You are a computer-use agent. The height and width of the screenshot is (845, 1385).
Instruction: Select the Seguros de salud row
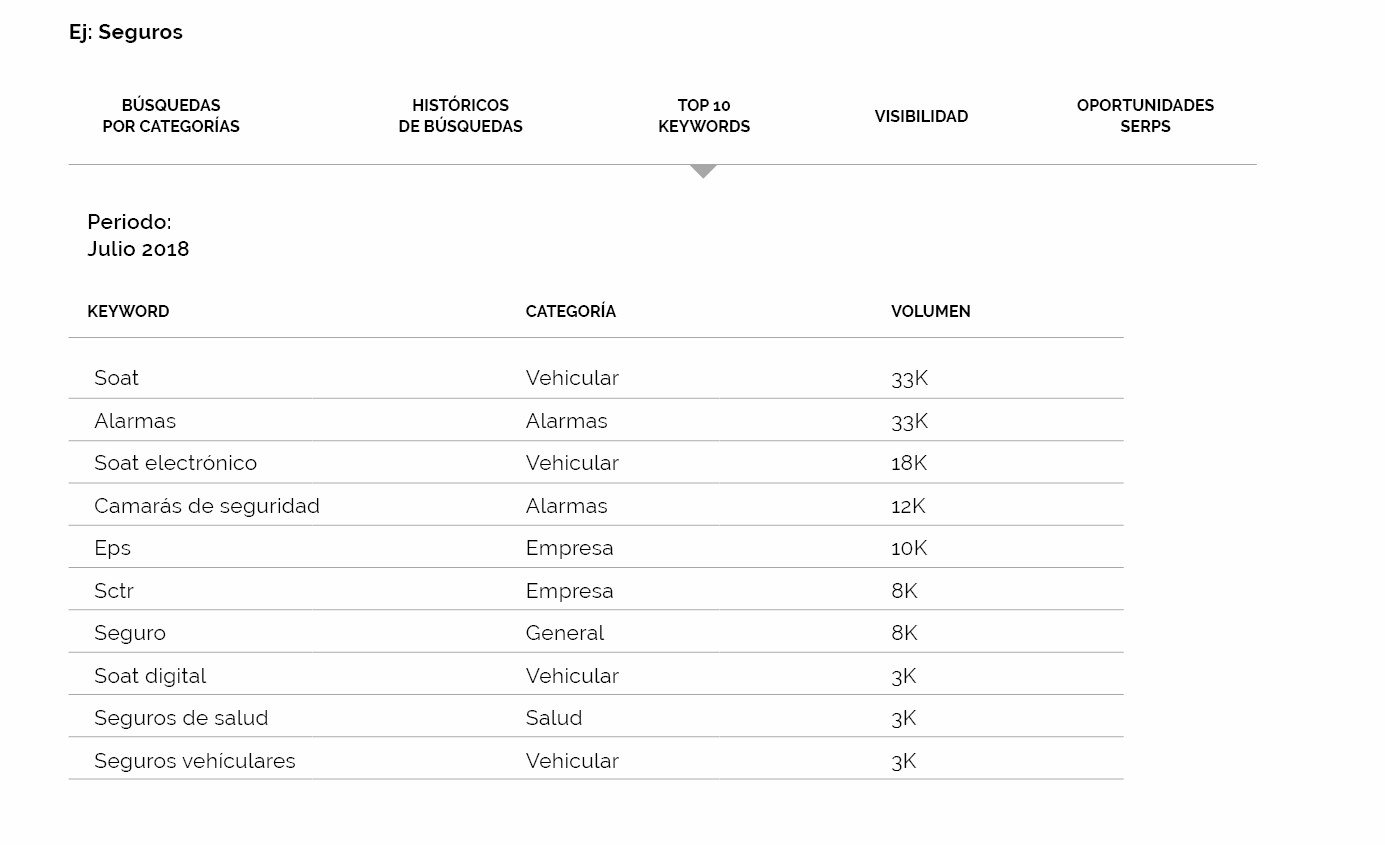coord(596,718)
